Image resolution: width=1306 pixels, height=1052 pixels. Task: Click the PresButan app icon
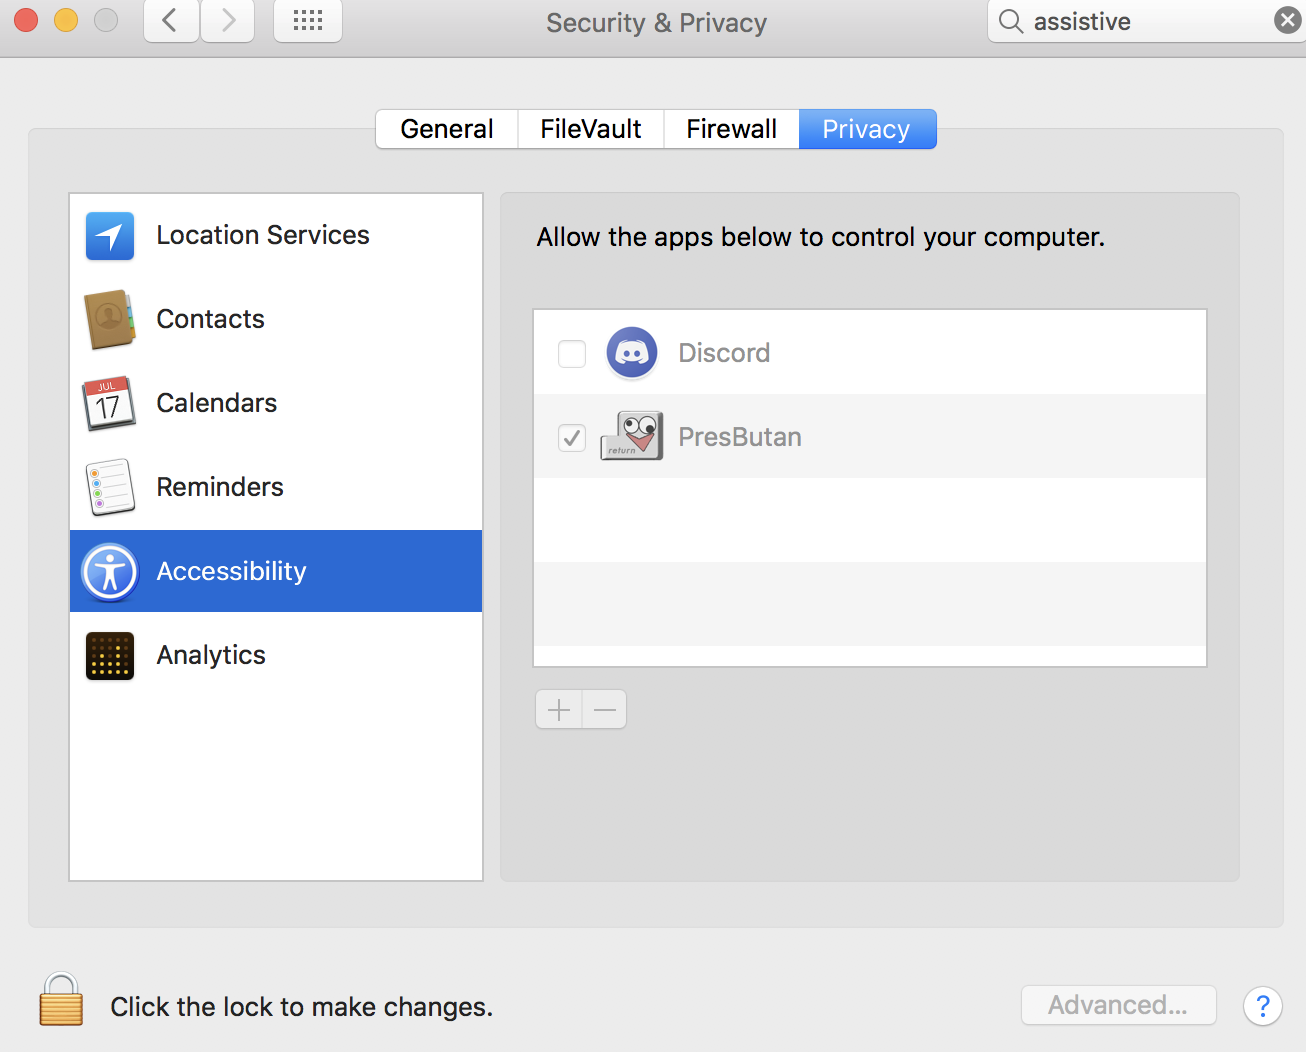(x=632, y=437)
